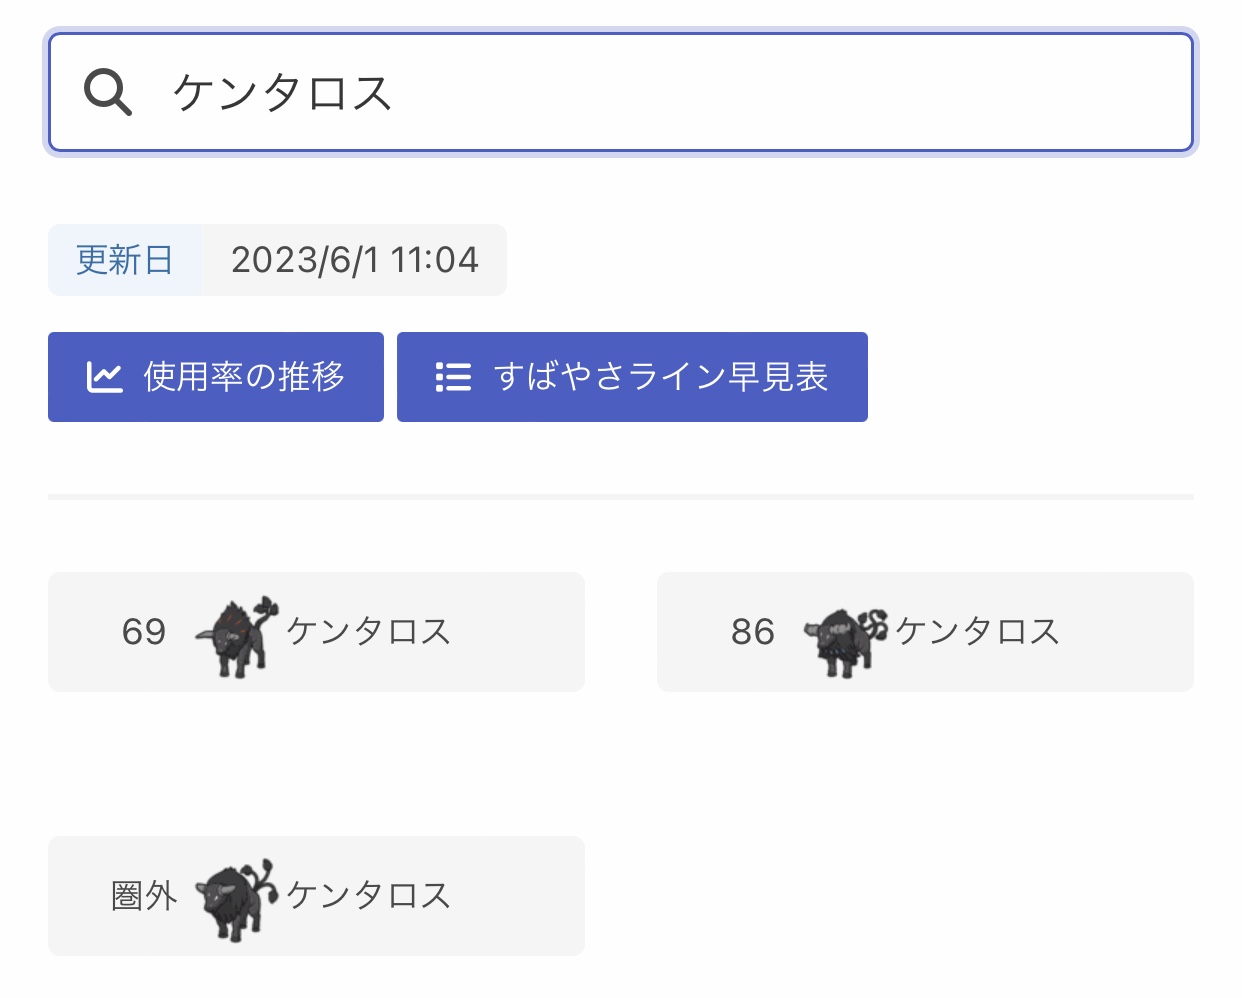This screenshot has width=1242, height=998.
Task: Click the rank number 69
Action: click(144, 632)
